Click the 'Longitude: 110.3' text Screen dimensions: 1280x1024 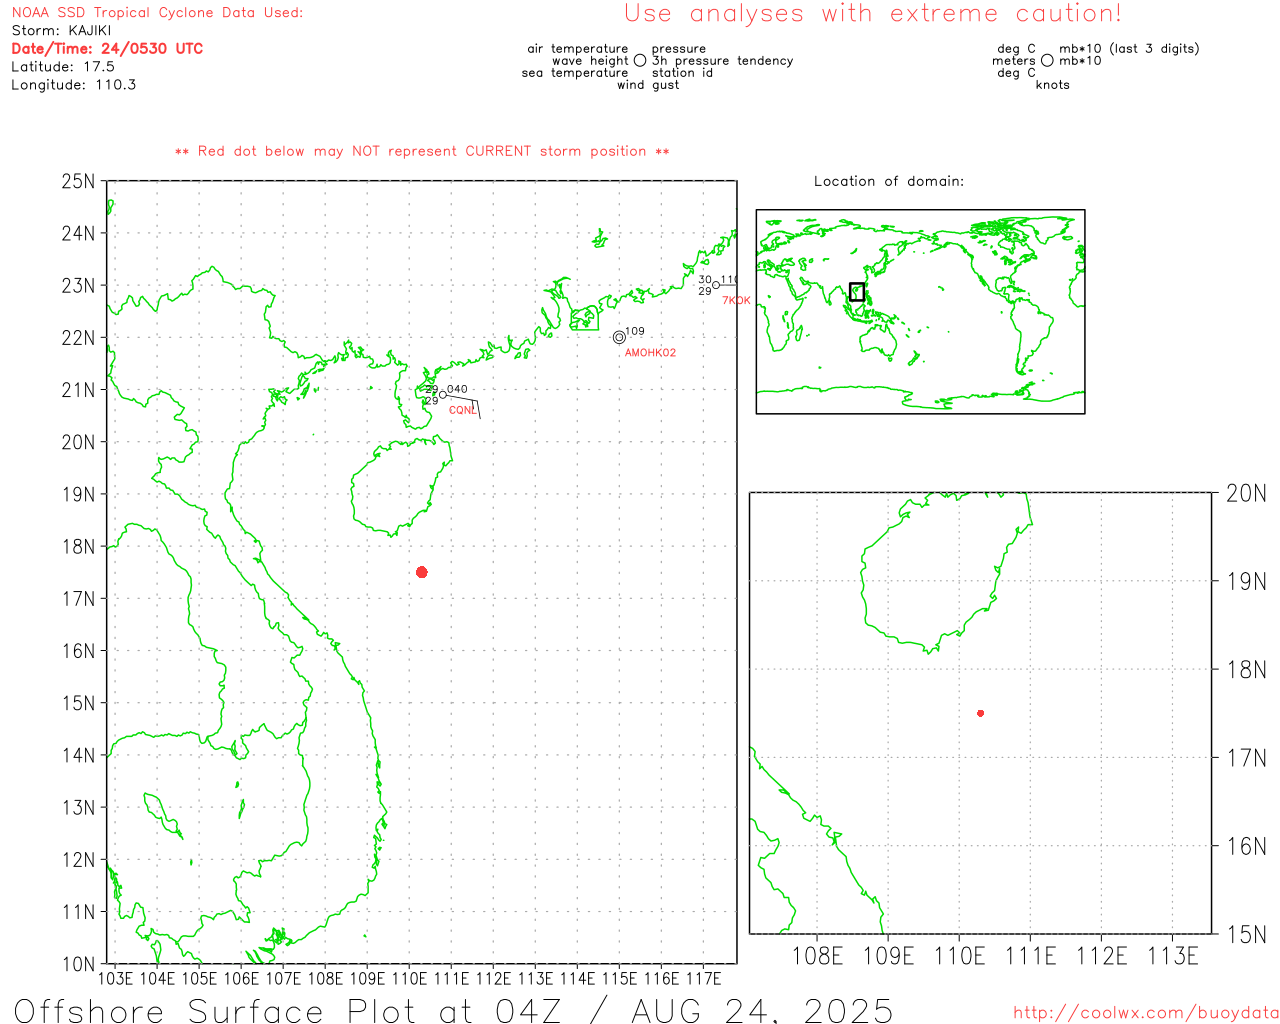tap(74, 84)
